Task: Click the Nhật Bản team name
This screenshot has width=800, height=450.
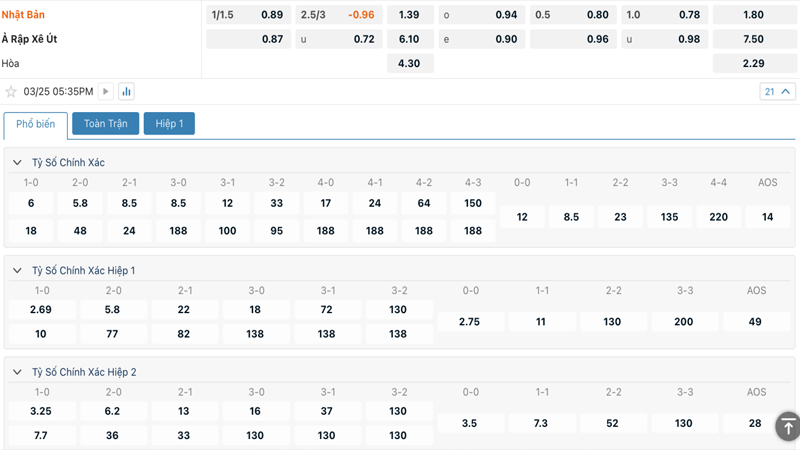Action: click(23, 15)
